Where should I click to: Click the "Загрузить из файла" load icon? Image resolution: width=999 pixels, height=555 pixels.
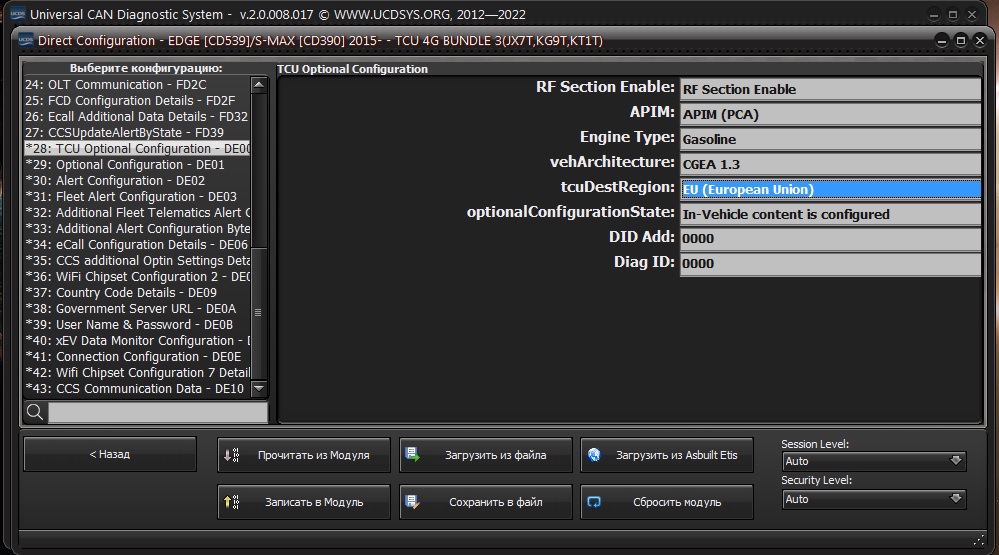pyautogui.click(x=413, y=455)
